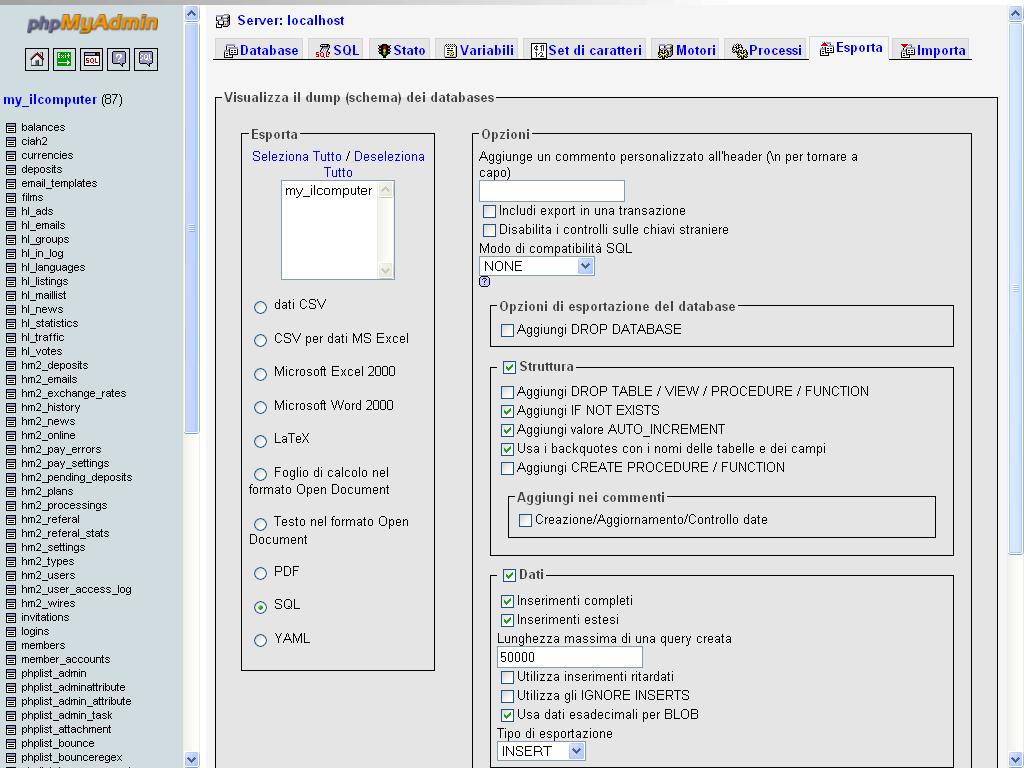Open the Motori tab
Screen dimensions: 1024x768
[x=686, y=50]
